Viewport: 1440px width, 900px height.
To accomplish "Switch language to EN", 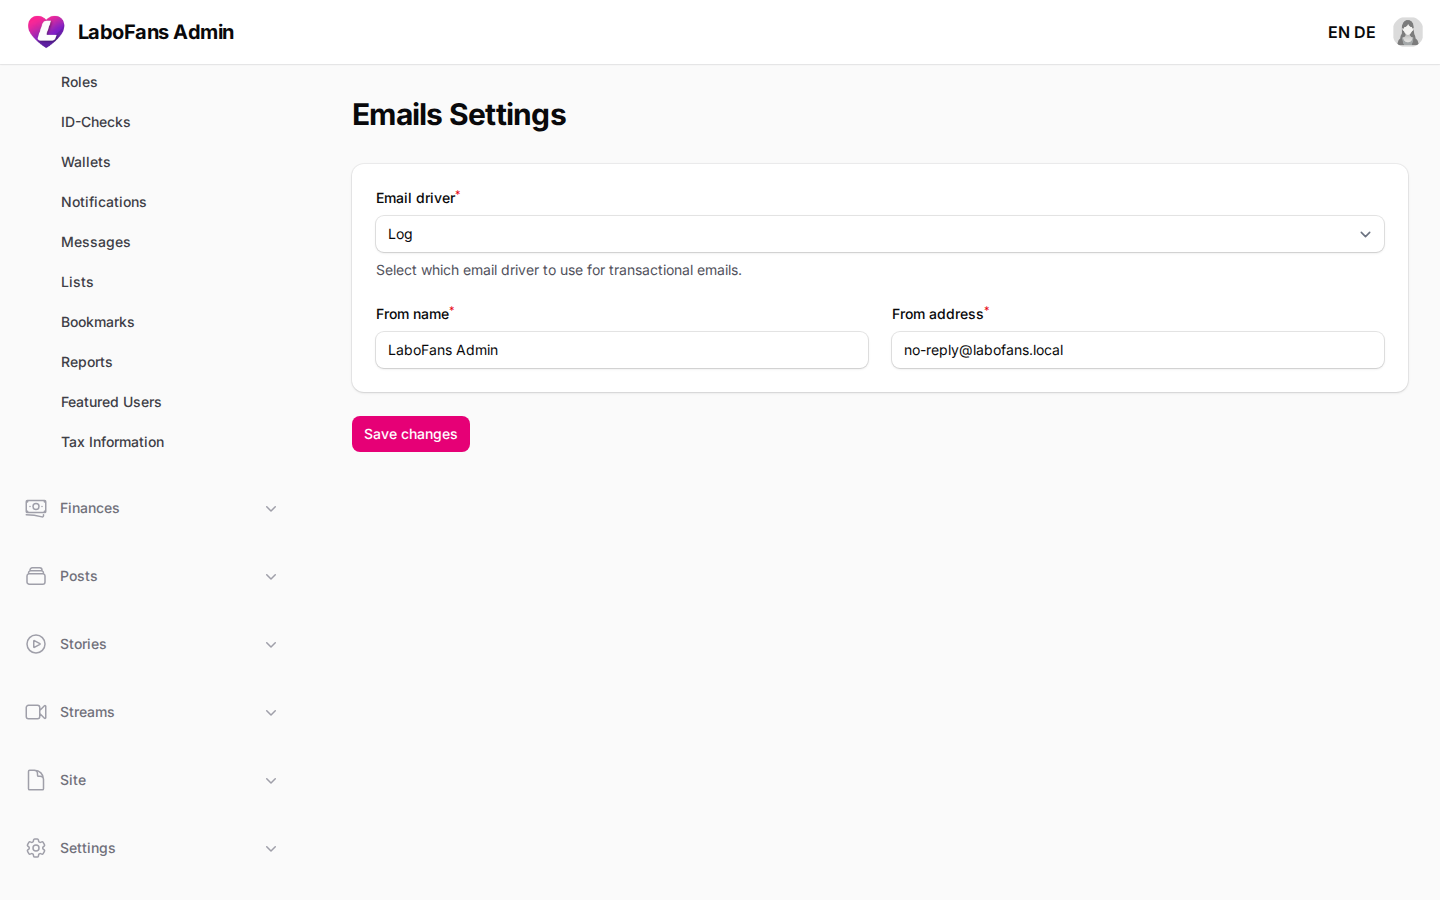I will coord(1339,32).
